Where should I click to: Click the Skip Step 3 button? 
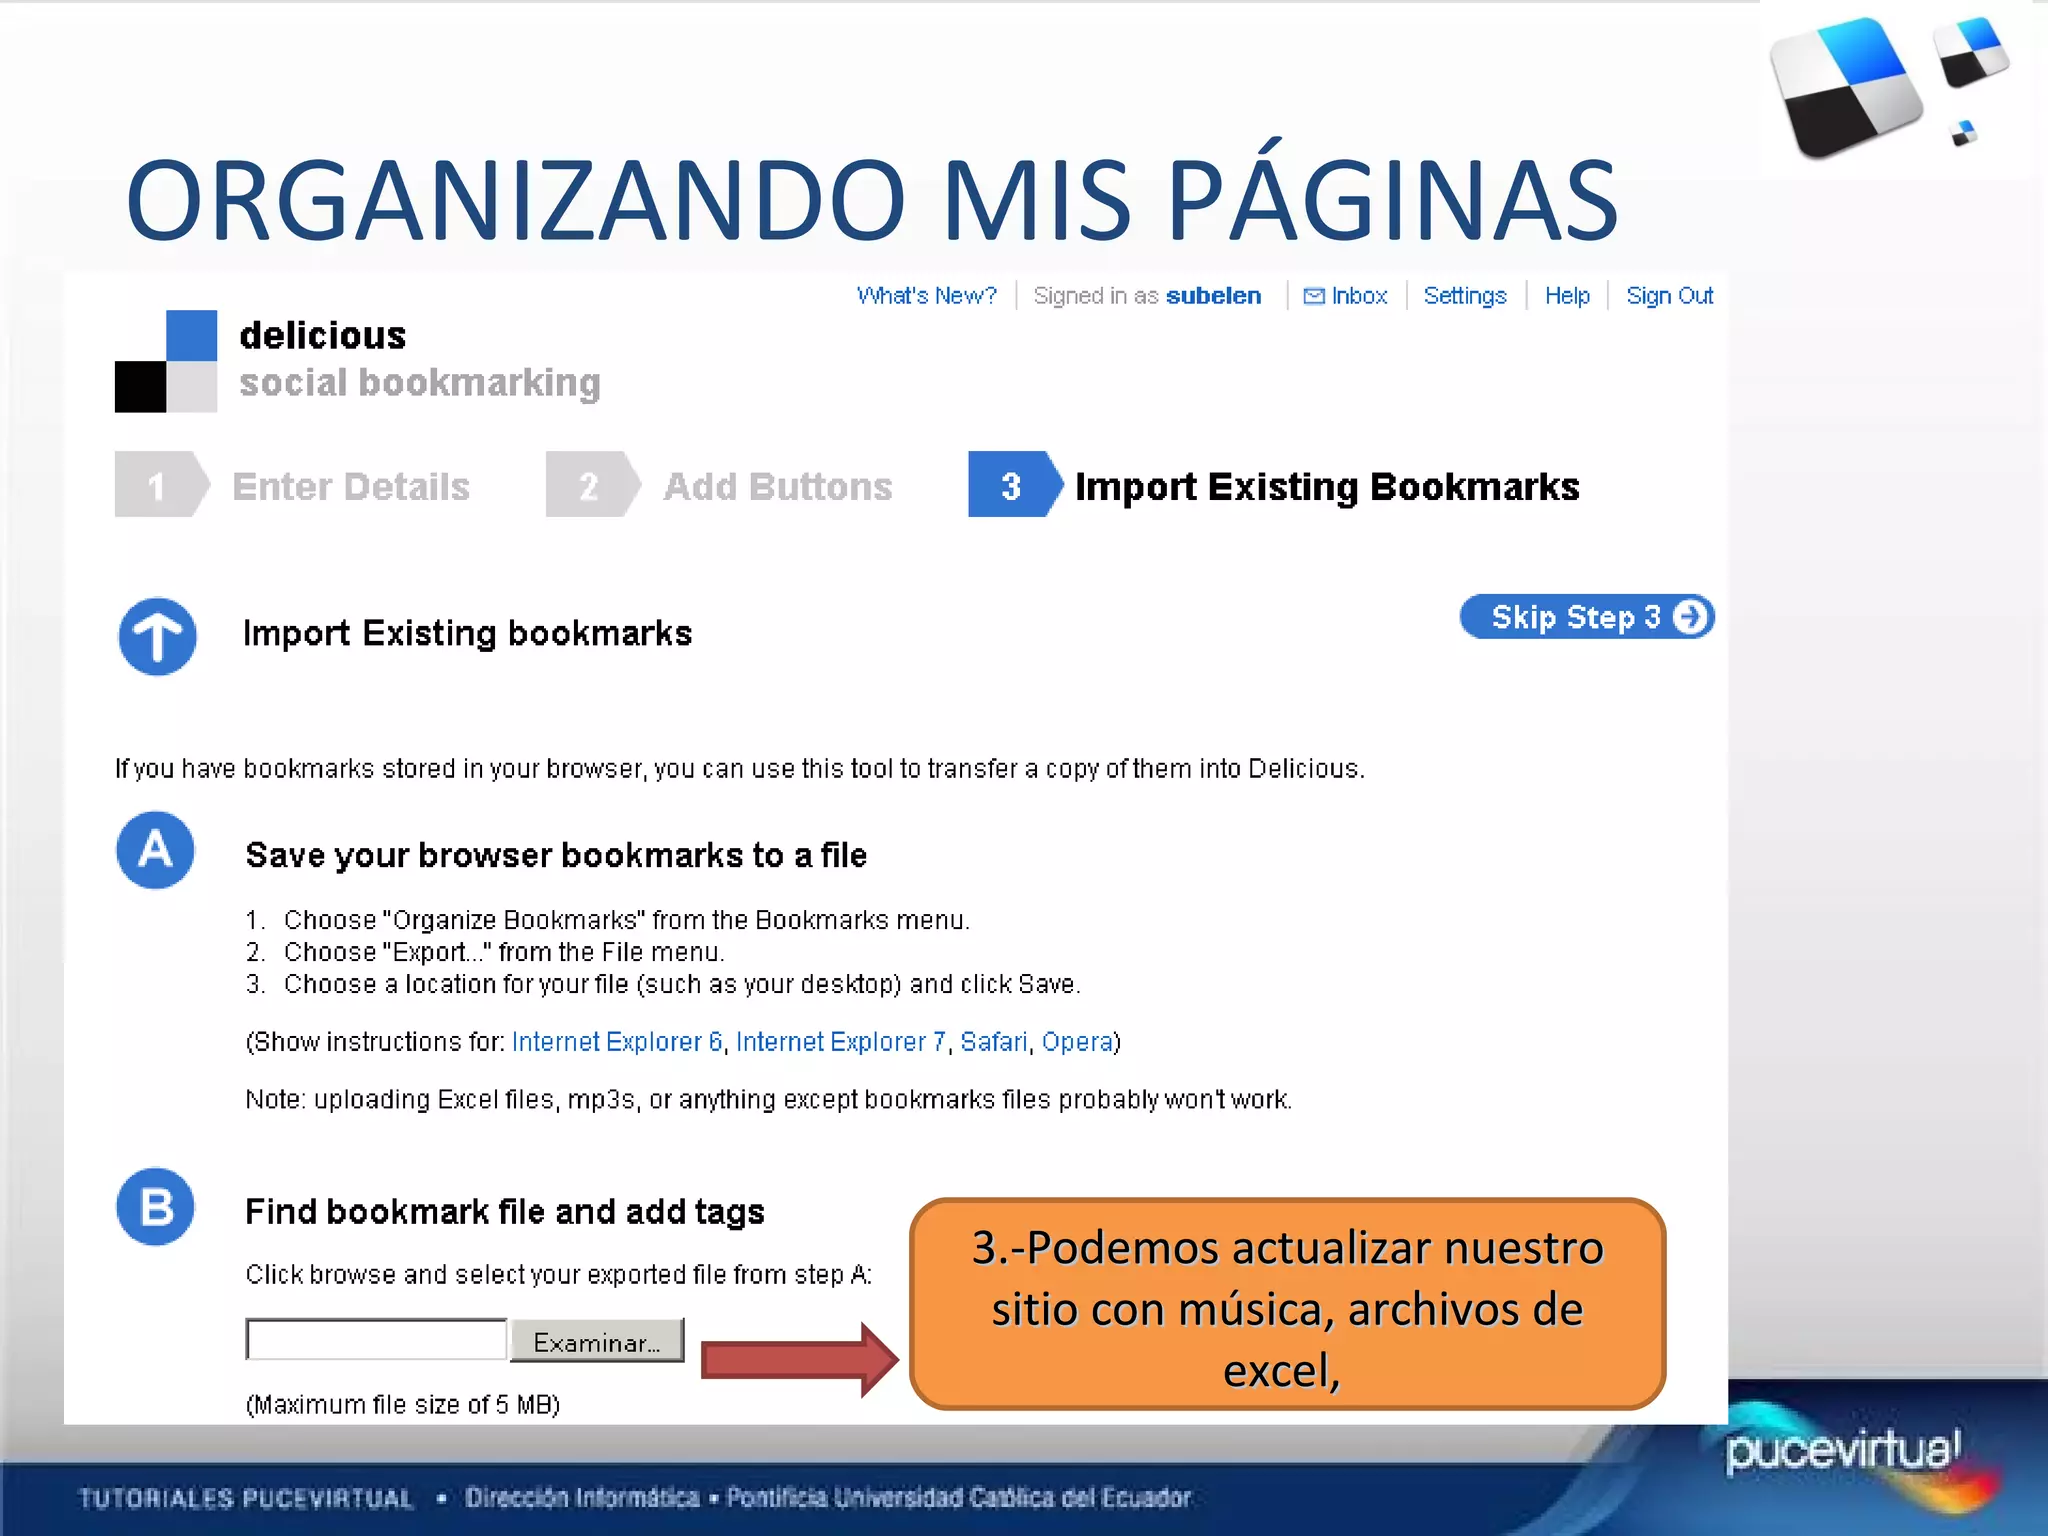point(1587,616)
